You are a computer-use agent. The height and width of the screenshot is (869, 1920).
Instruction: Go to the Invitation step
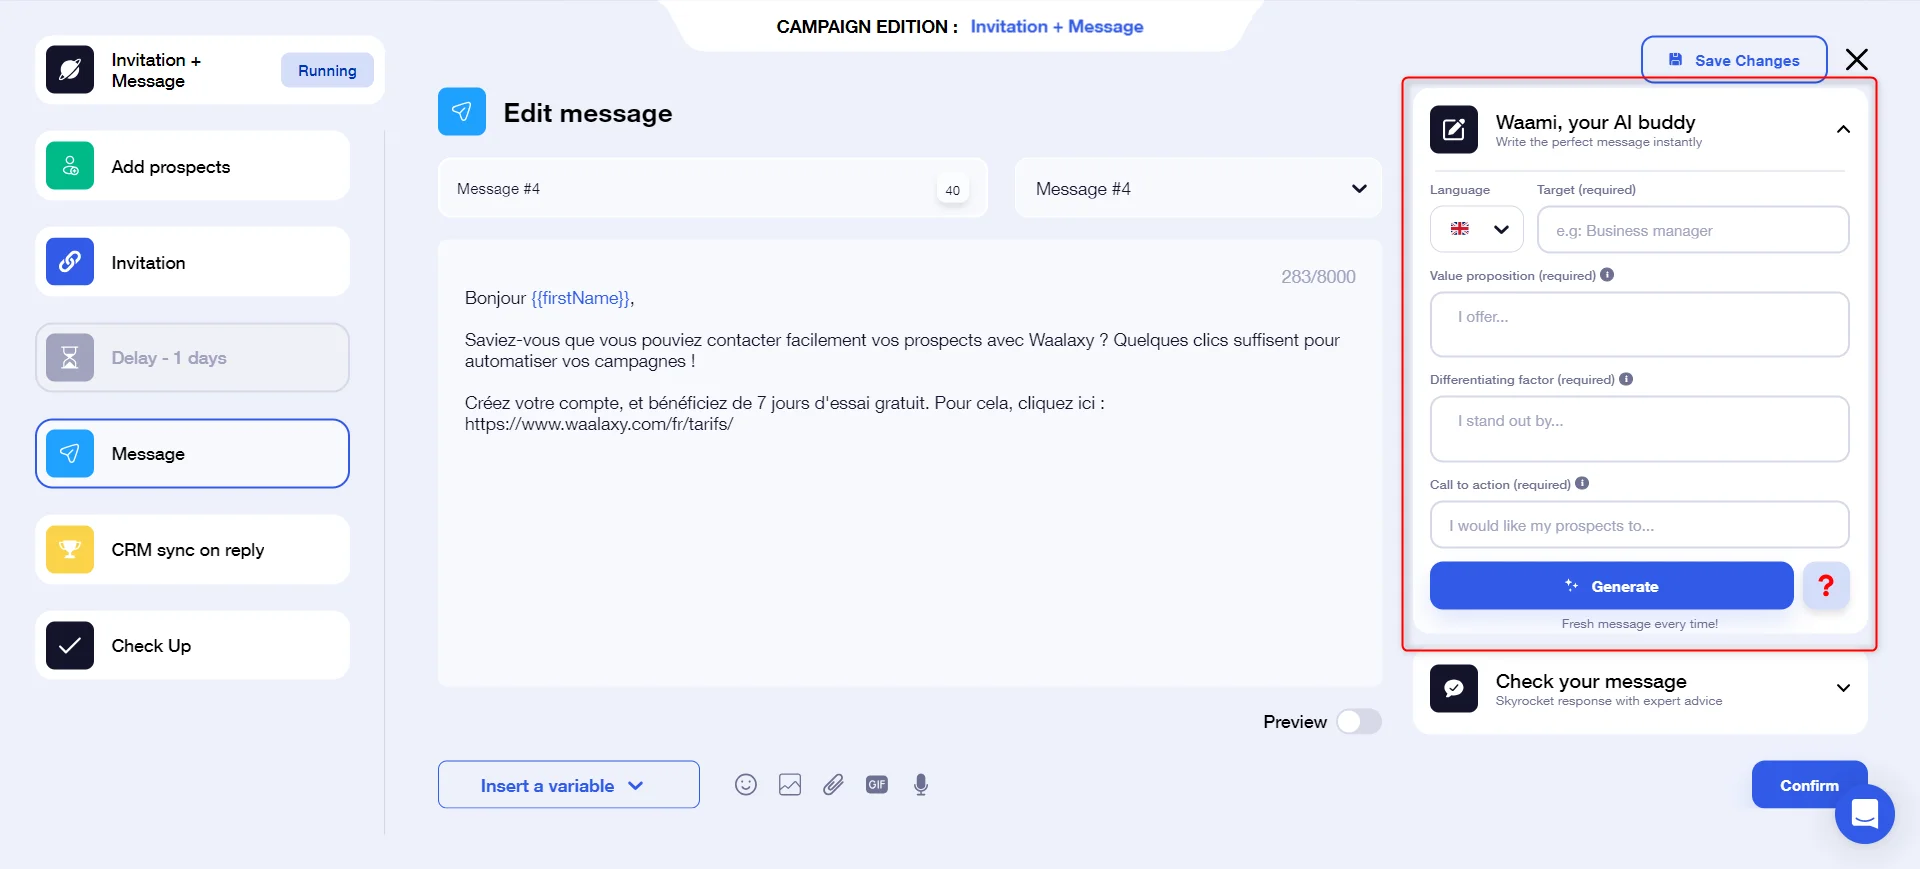tap(192, 262)
